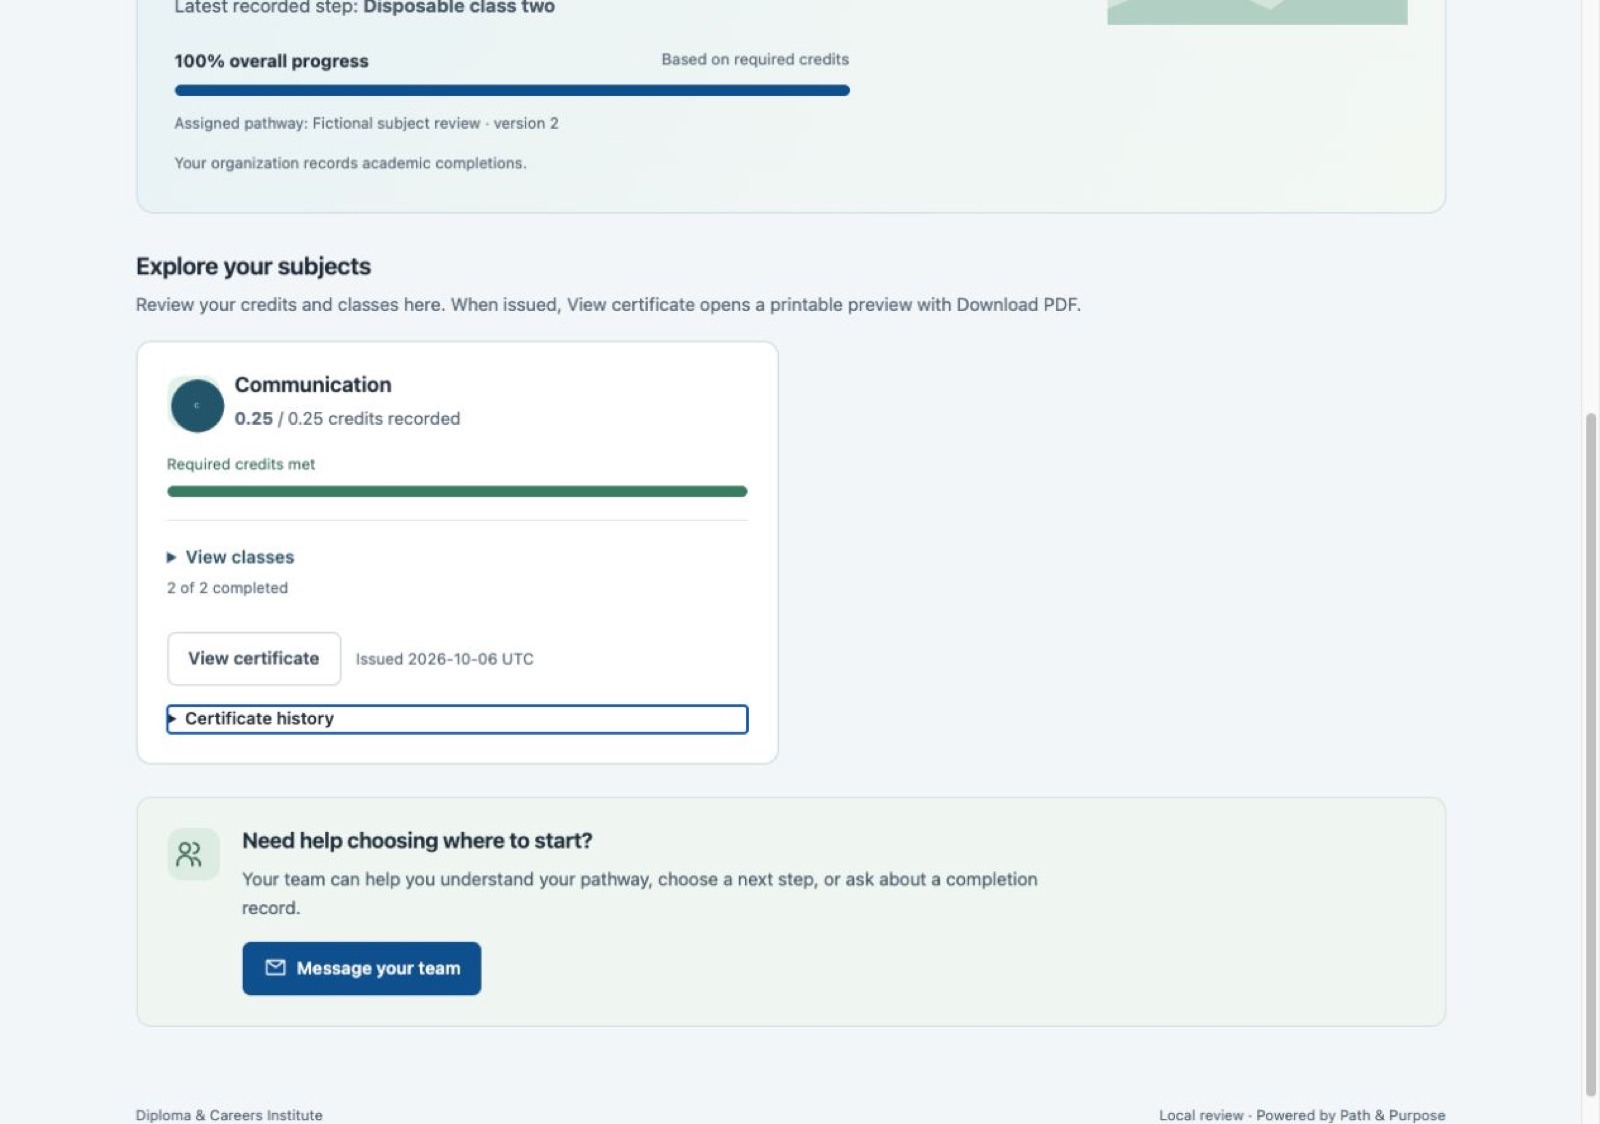This screenshot has height=1124, width=1600.
Task: Open the View certificate button
Action: [254, 658]
